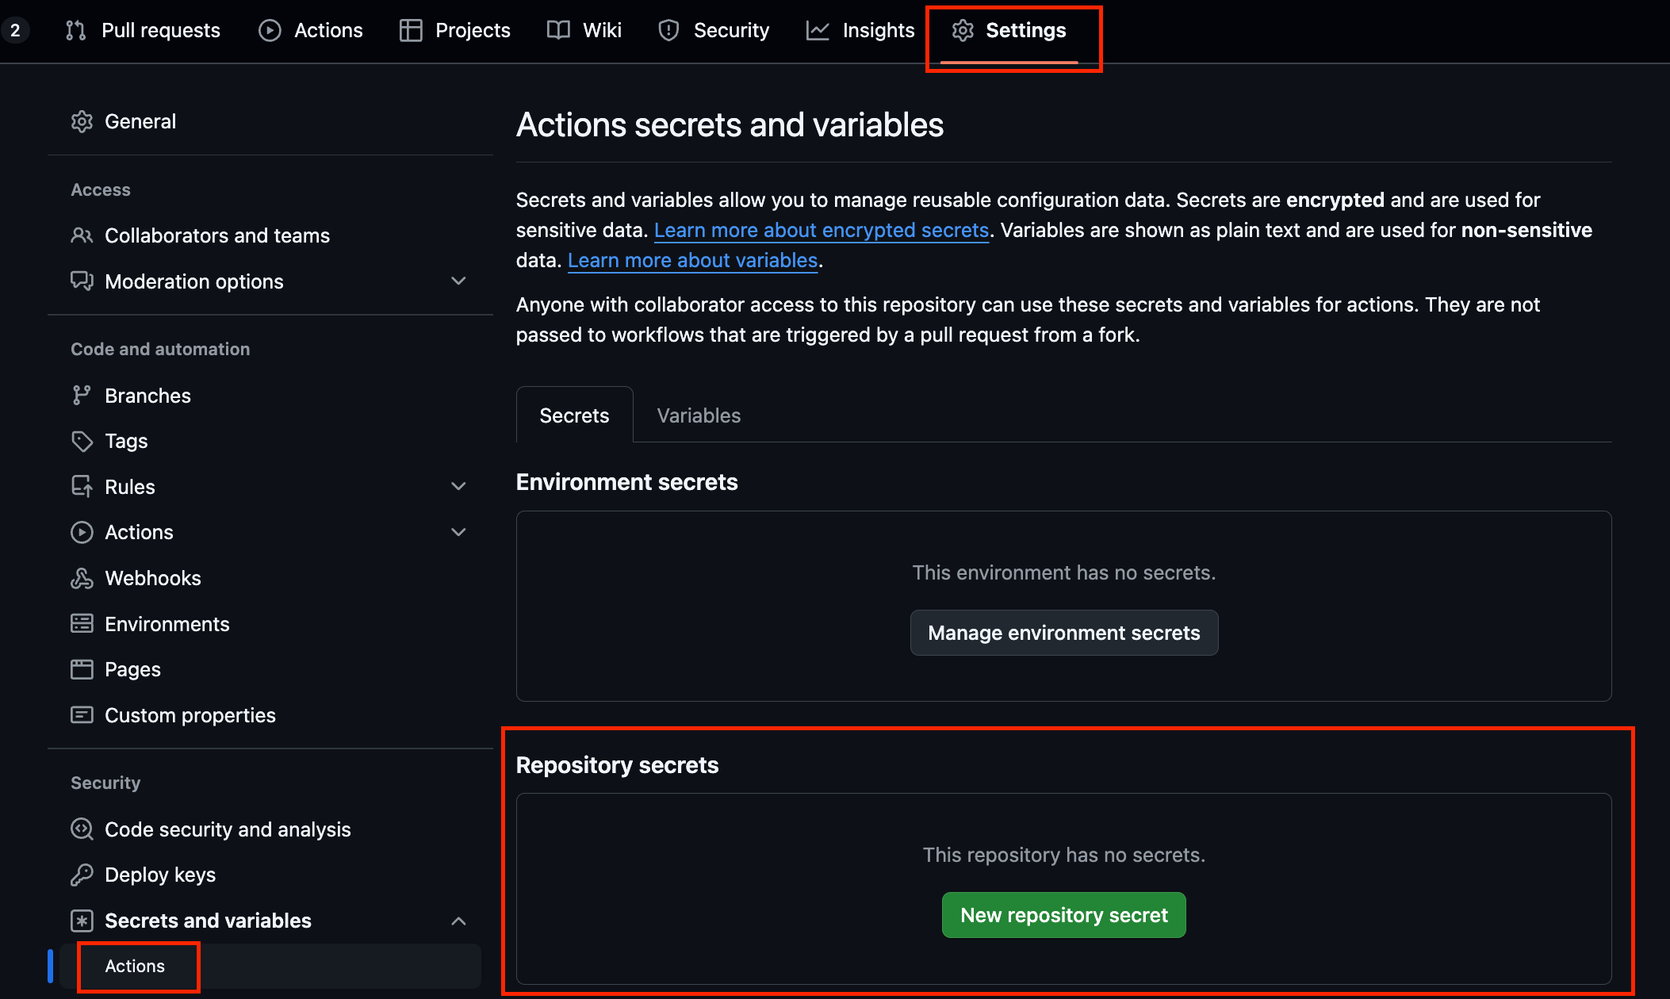1670x999 pixels.
Task: Select the Branches icon in sidebar
Action: tap(81, 395)
